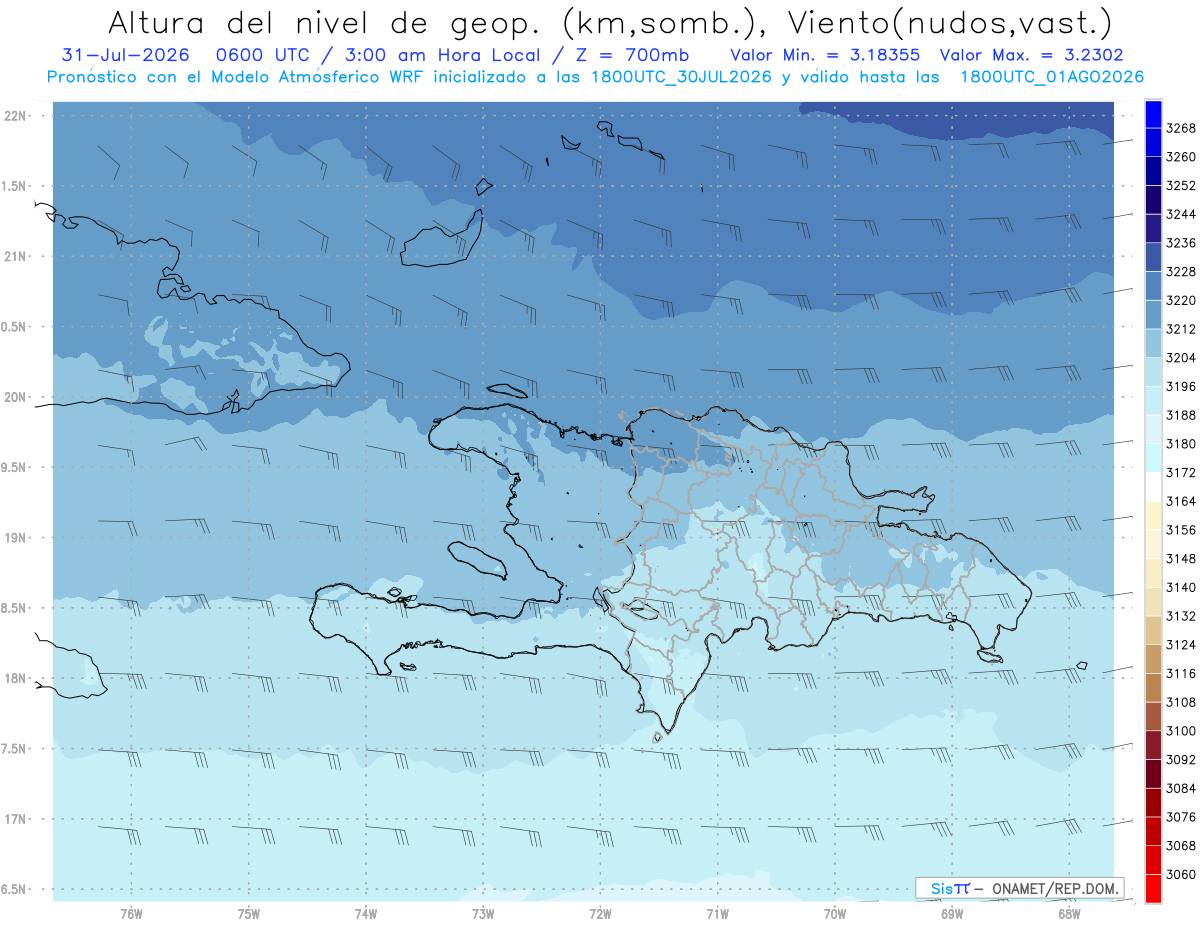Screen dimensions: 1200x927
Task: Click the '19N' latitude label
Action: [x=16, y=538]
